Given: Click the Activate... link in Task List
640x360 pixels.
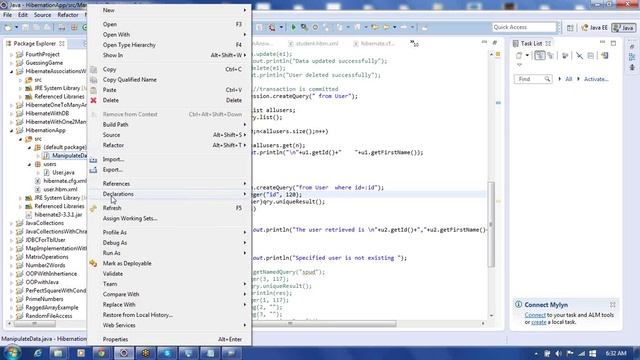Looking at the screenshot, I should click(596, 79).
